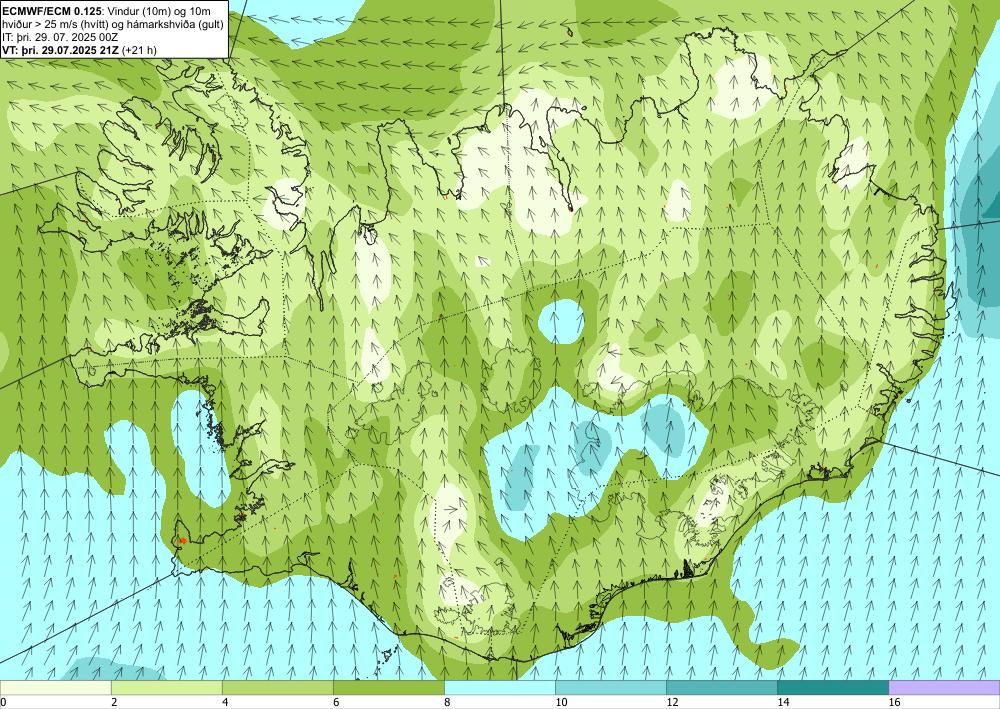The width and height of the screenshot is (1000, 709).
Task: Click the pale cream 0–2 legend color
Action: pos(55,688)
